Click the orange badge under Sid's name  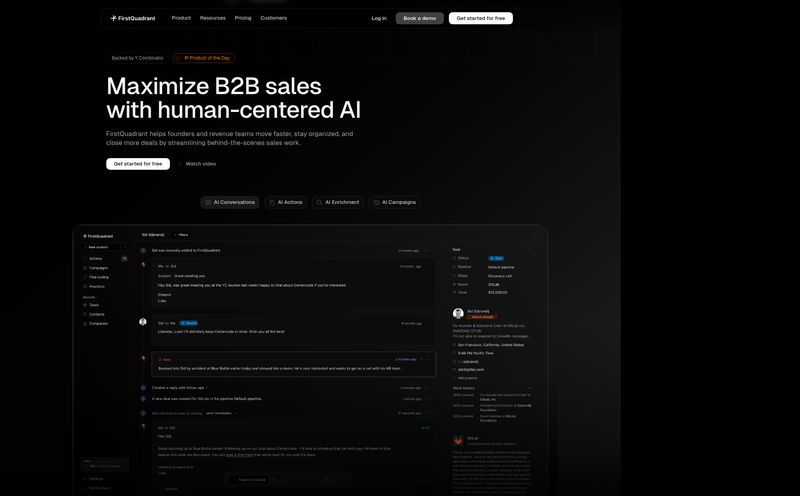pos(481,317)
